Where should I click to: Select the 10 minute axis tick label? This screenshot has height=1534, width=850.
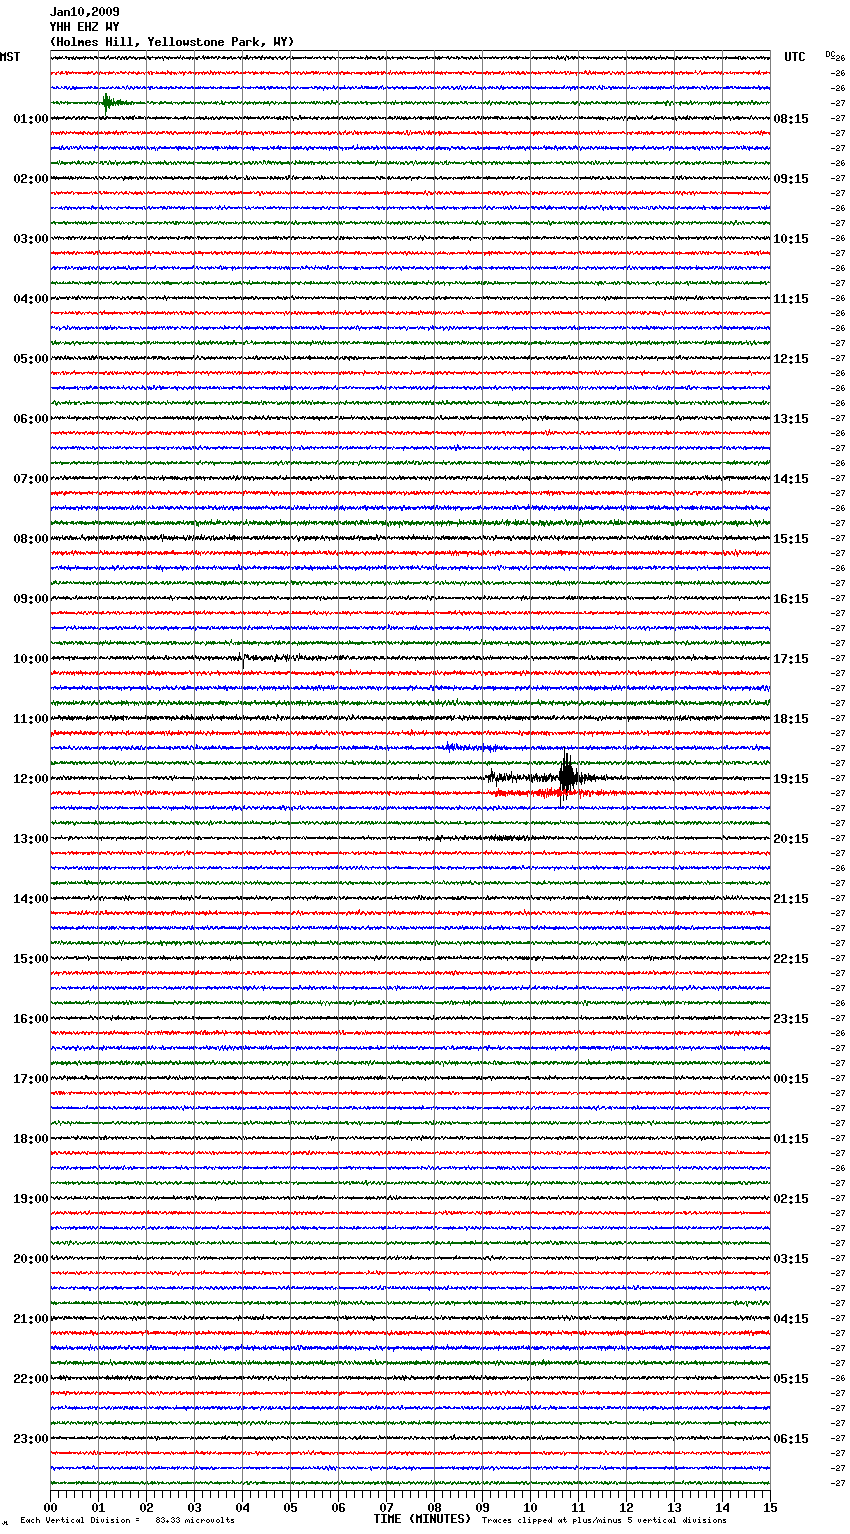coord(530,1507)
